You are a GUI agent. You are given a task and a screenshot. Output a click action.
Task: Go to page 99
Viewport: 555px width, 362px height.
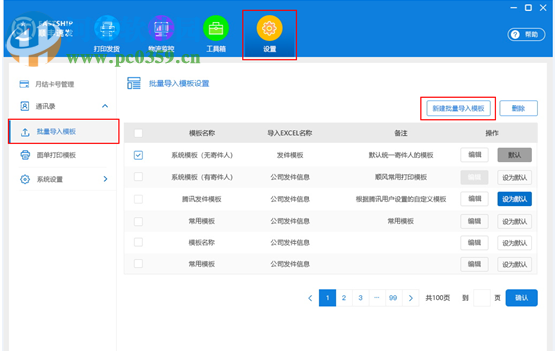point(393,298)
